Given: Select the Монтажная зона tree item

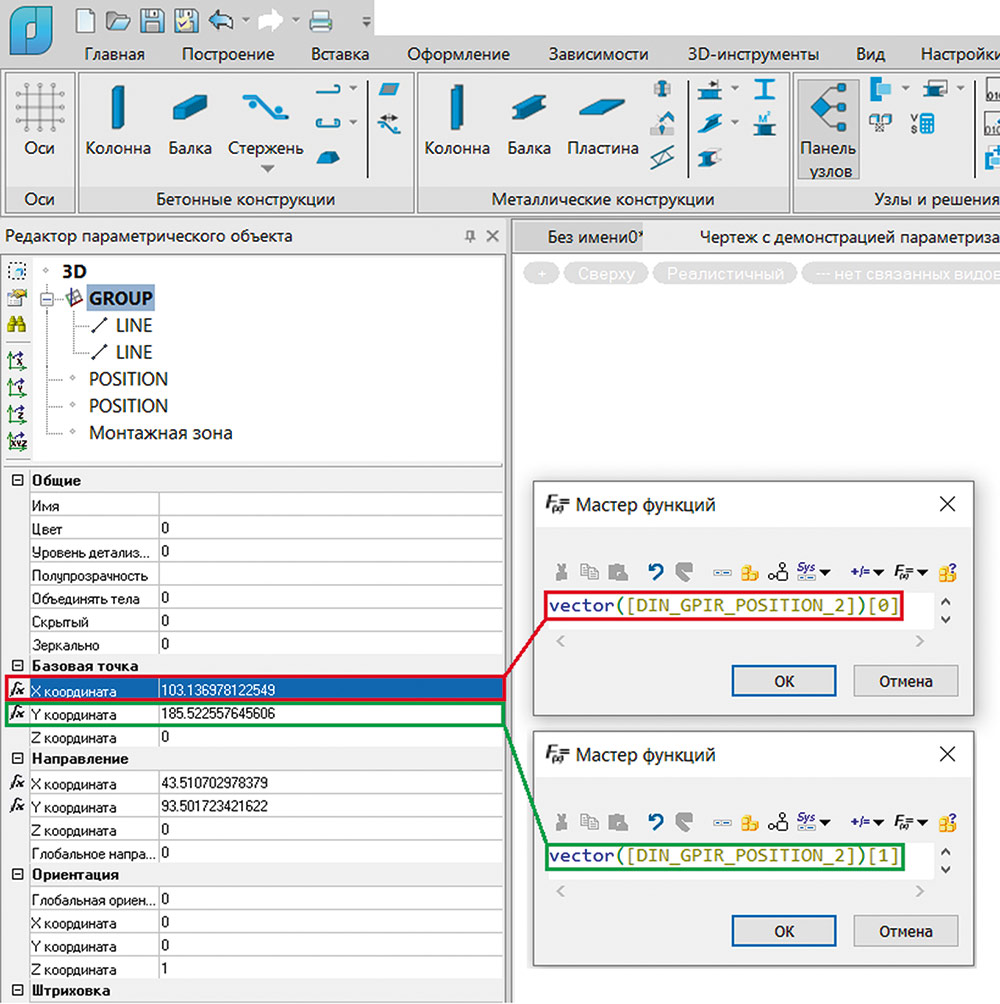Looking at the screenshot, I should (160, 433).
